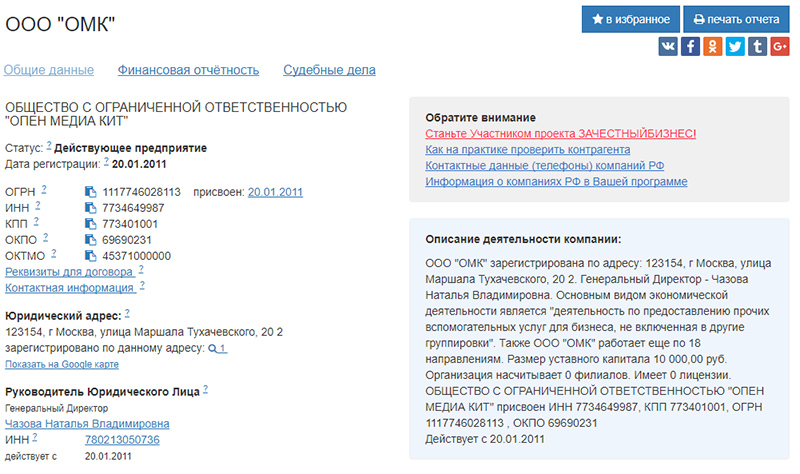Click the печать отчета button

click(737, 19)
